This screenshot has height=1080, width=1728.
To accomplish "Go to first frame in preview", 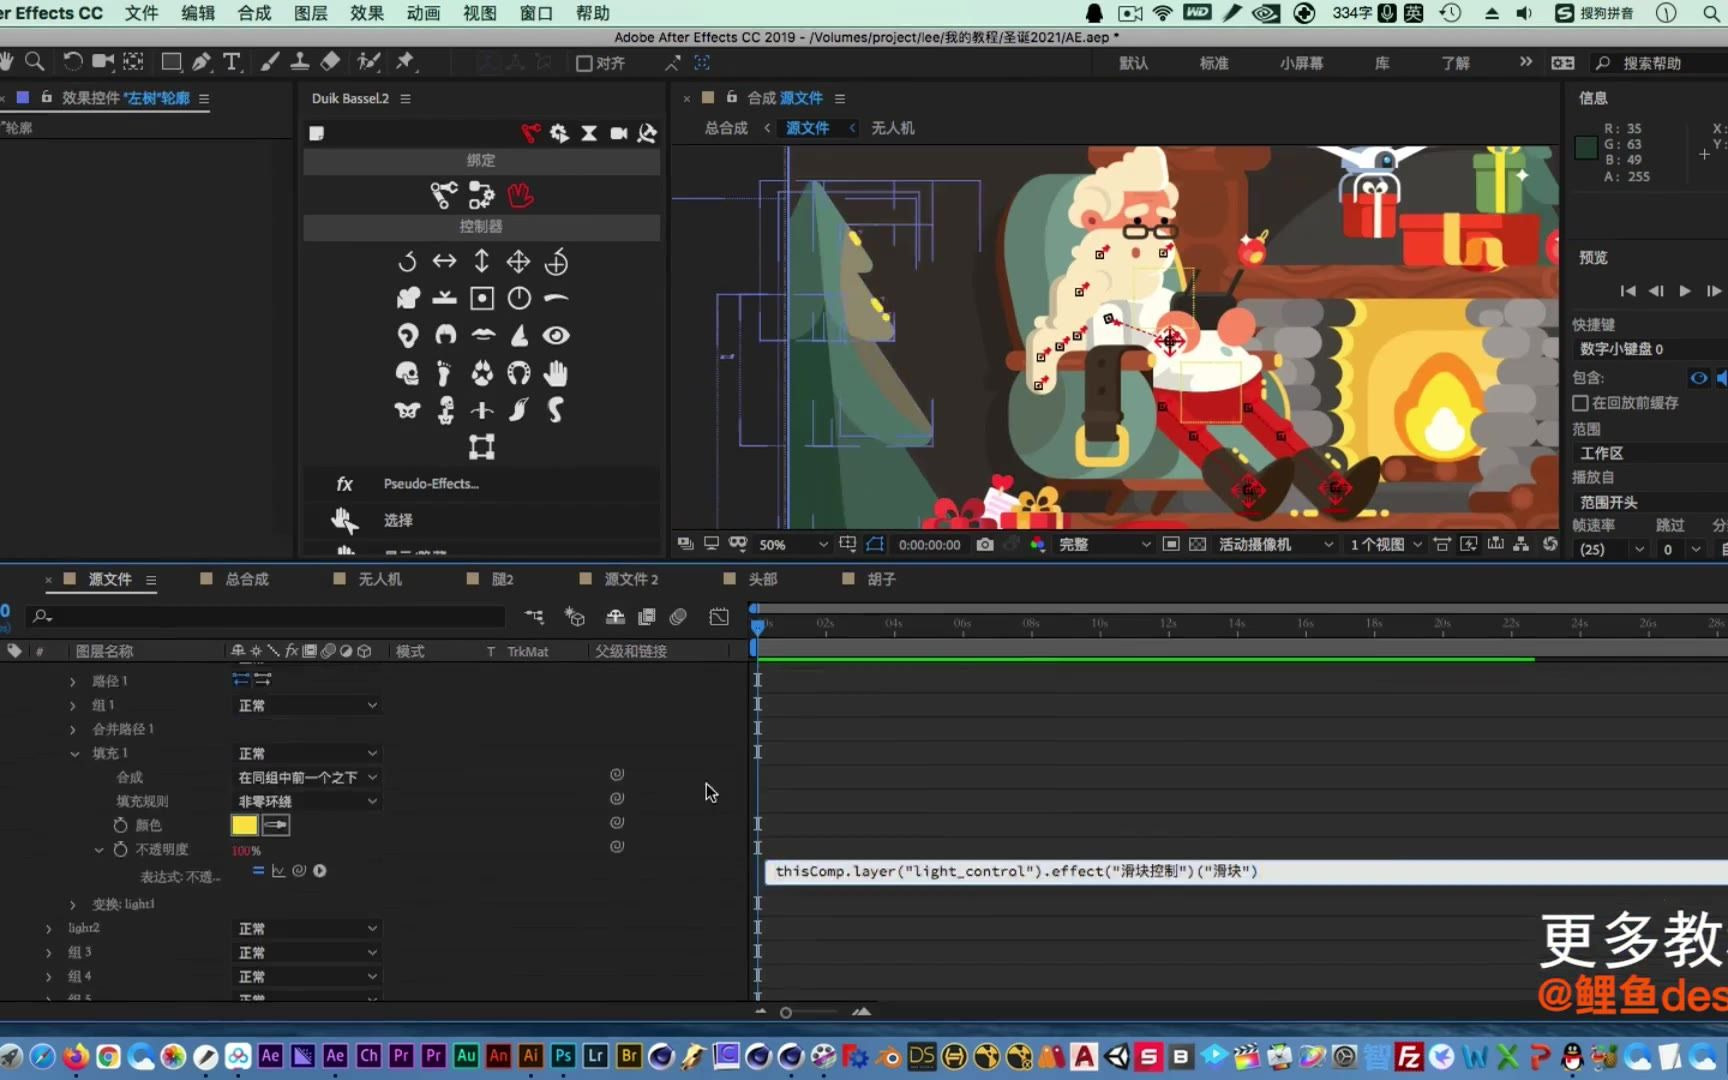I will 1628,291.
